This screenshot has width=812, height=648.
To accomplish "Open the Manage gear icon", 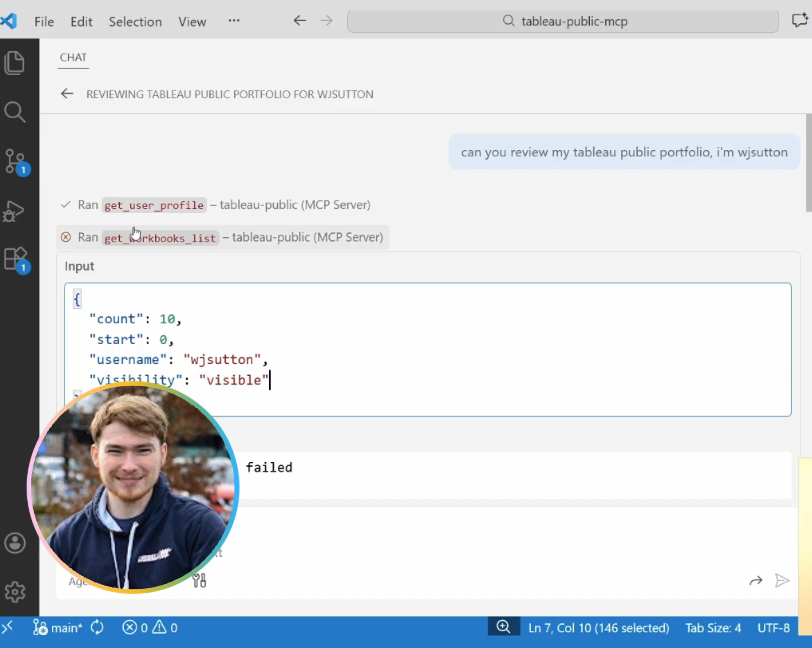I will click(15, 592).
